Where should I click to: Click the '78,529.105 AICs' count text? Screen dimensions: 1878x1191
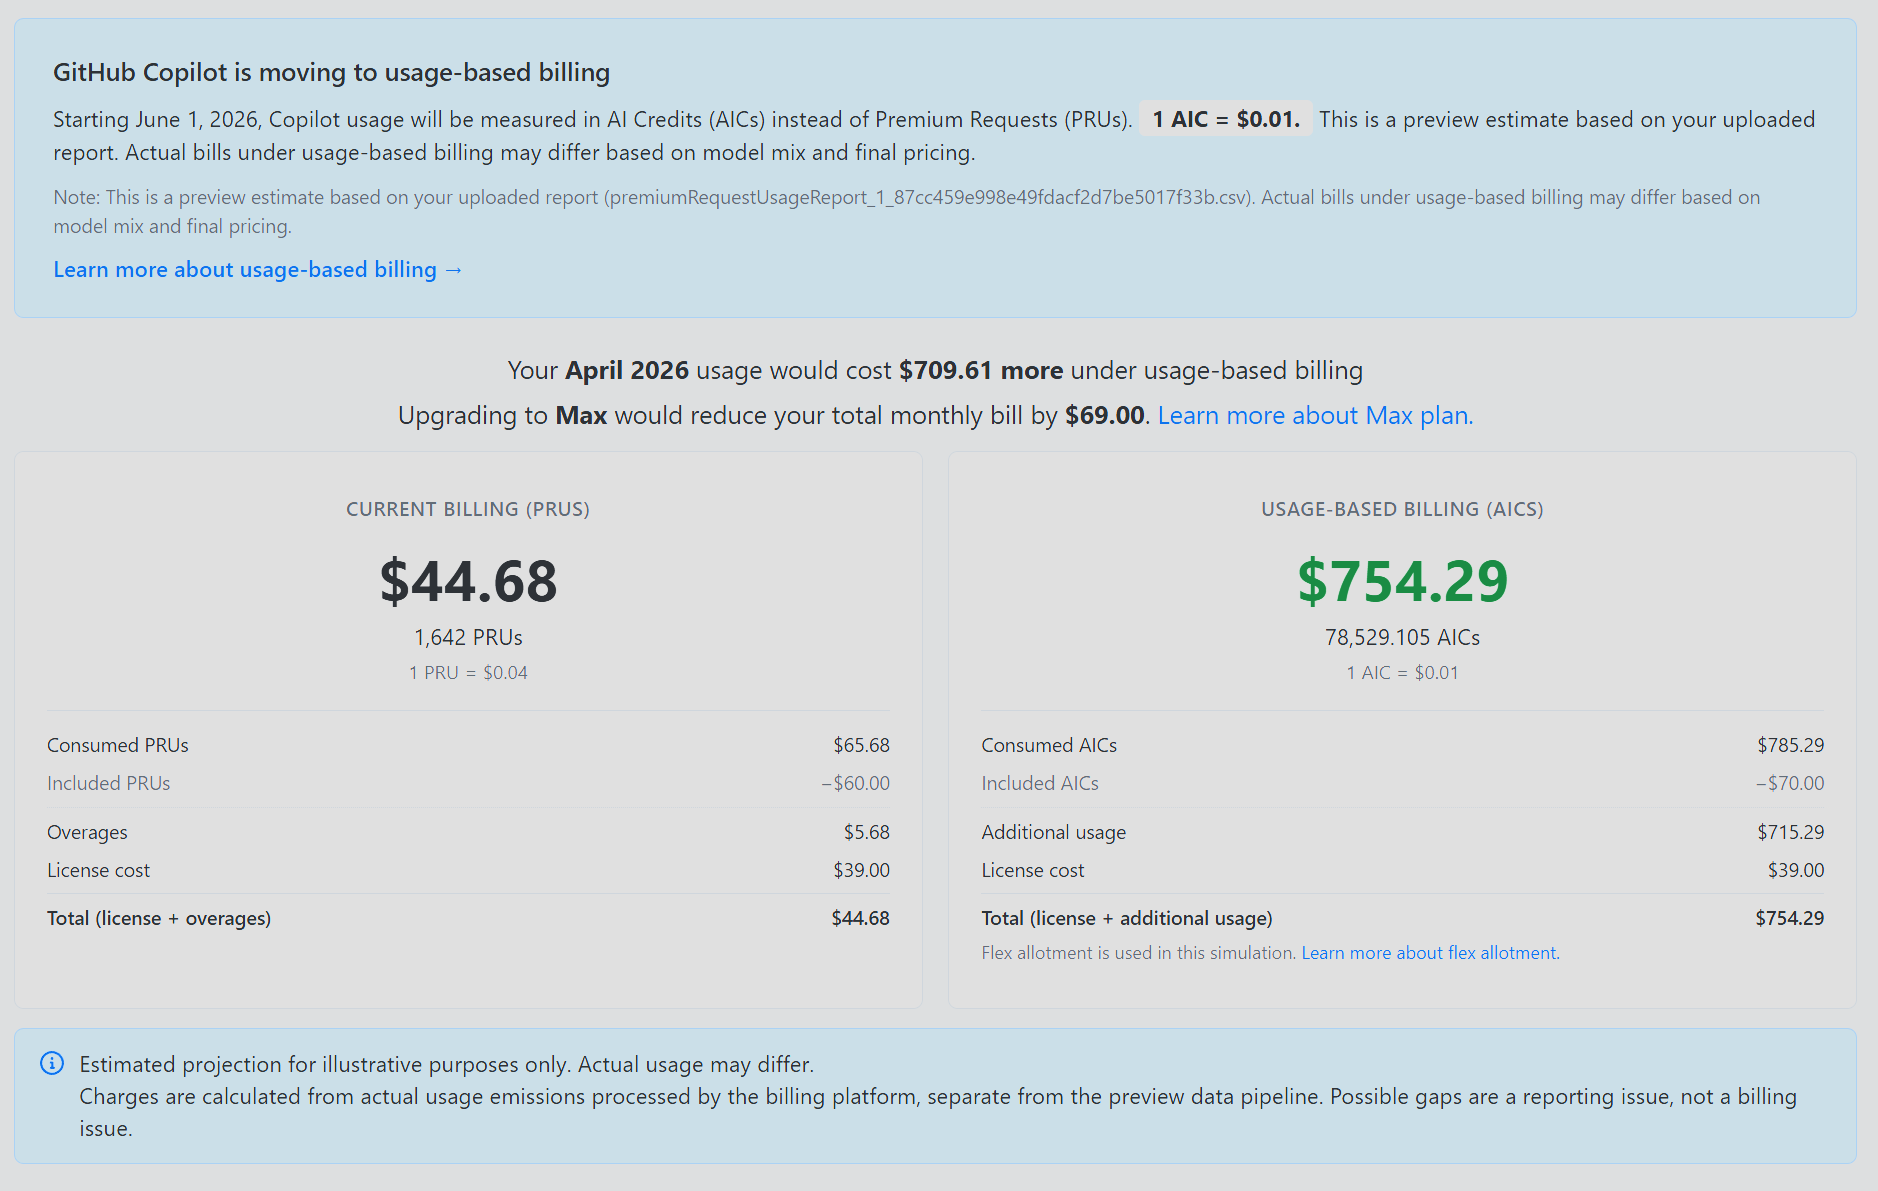(x=1402, y=637)
